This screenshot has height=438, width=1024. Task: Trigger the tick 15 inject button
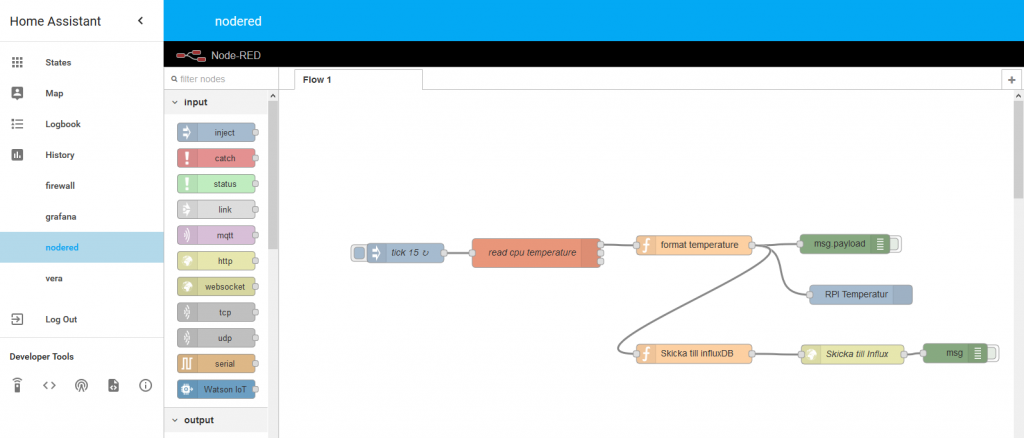point(359,253)
